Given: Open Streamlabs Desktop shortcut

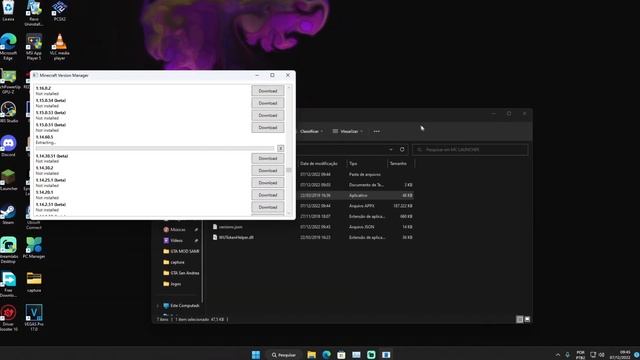Looking at the screenshot, I should [8, 250].
